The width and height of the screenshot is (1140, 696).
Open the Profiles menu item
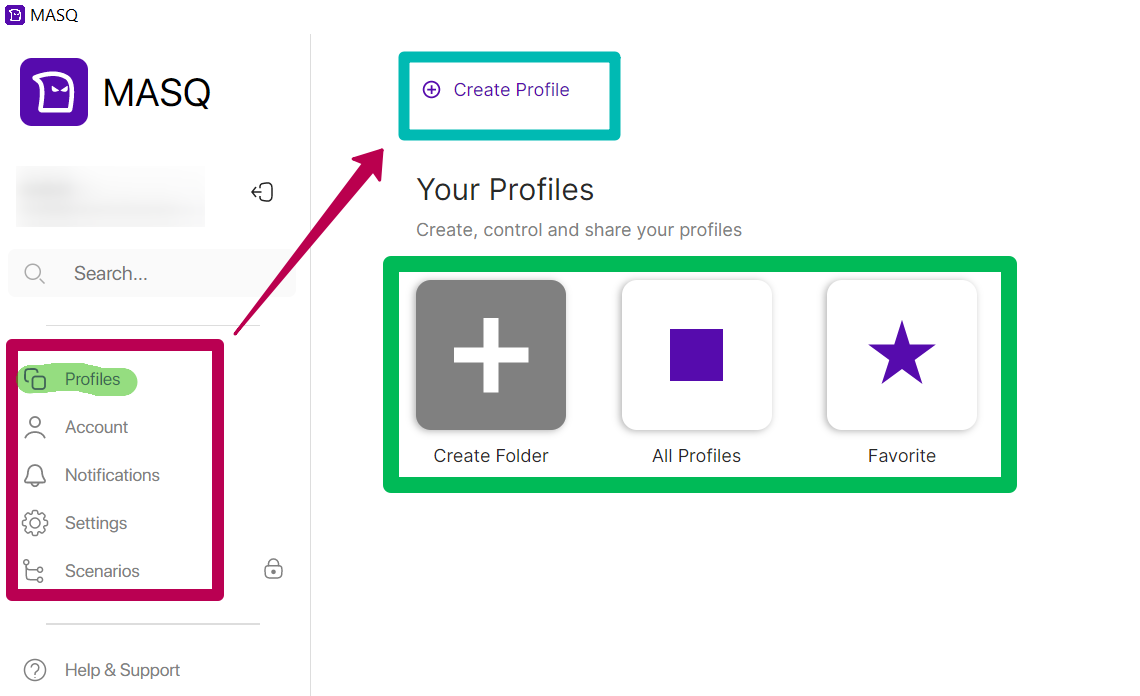click(x=77, y=379)
